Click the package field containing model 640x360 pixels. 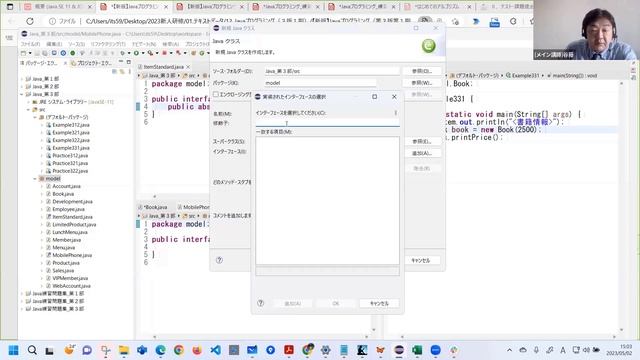[320, 83]
